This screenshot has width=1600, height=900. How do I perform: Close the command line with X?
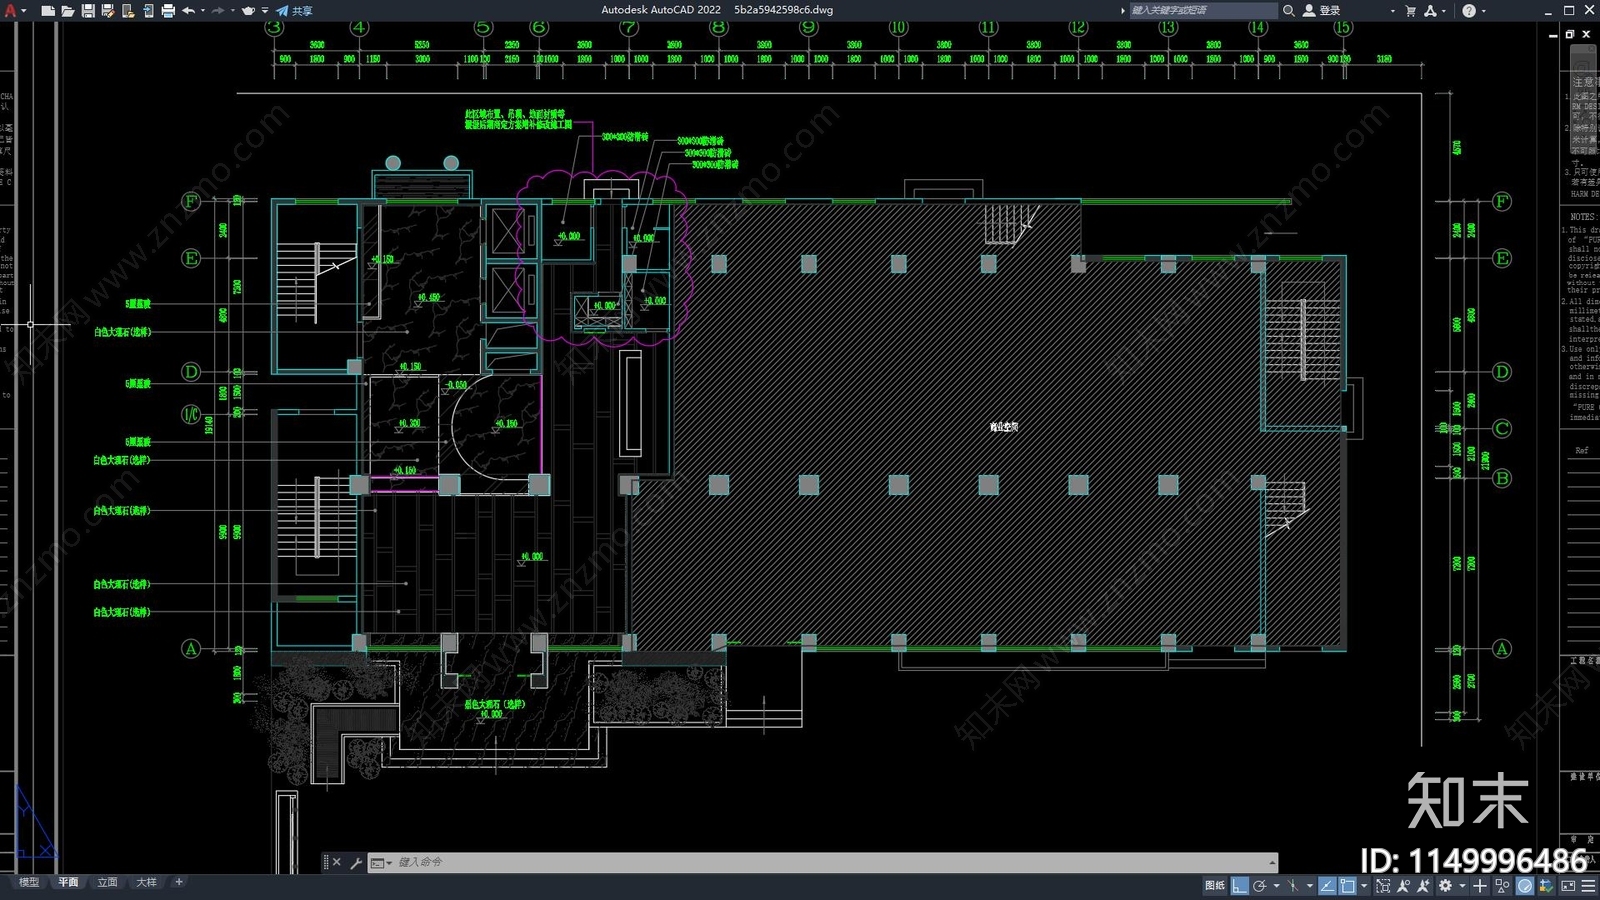tap(337, 862)
